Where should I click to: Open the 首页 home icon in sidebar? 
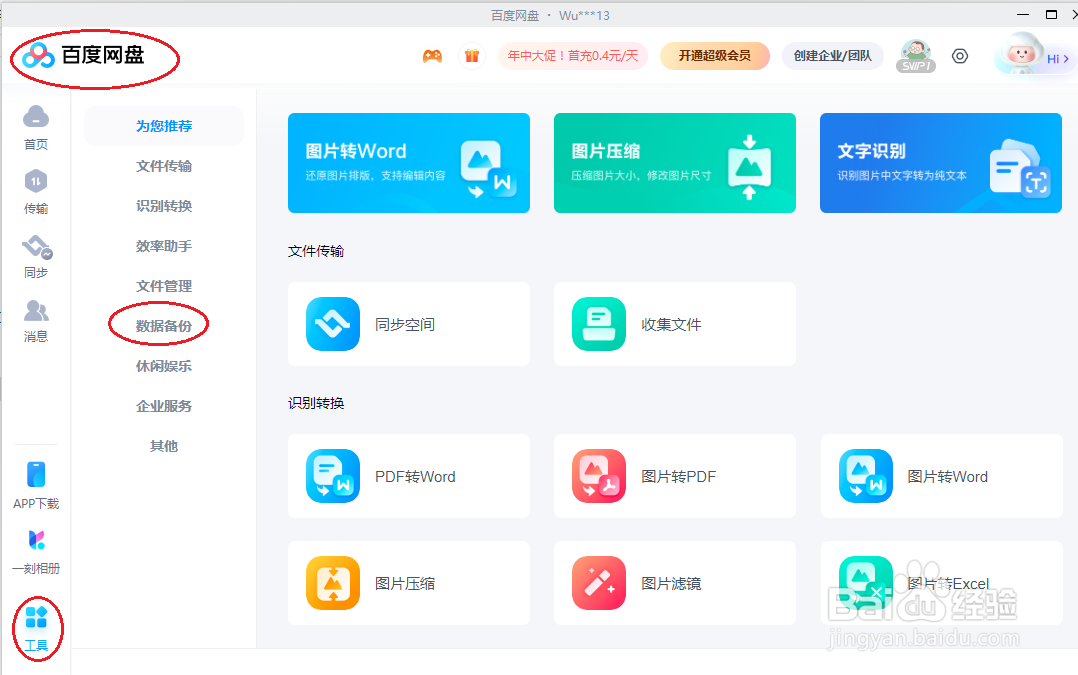coord(36,118)
